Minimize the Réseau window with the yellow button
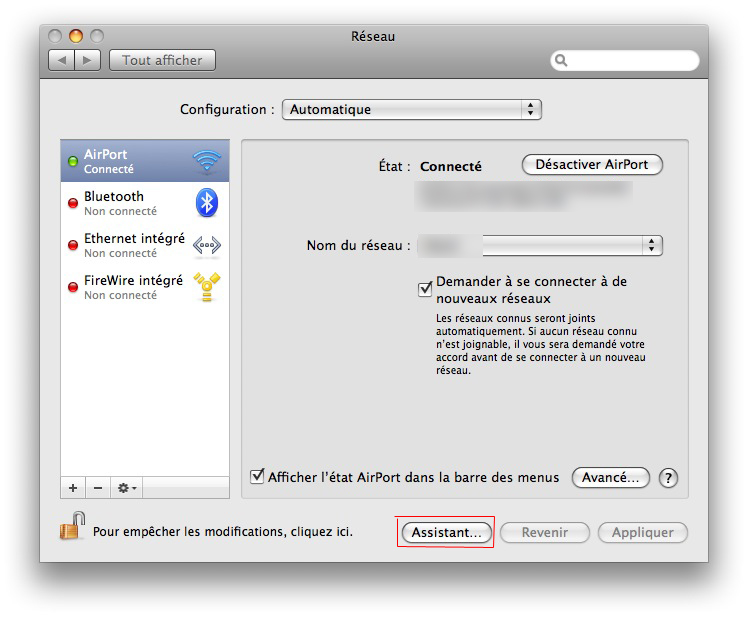The width and height of the screenshot is (748, 617). coord(76,36)
